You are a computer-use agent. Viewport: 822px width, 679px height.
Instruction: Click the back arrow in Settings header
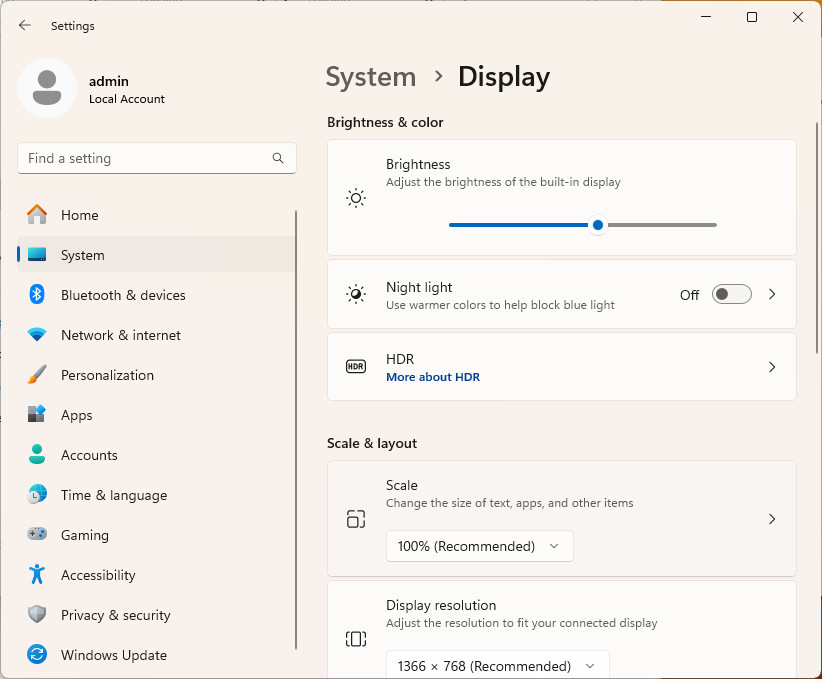point(25,25)
